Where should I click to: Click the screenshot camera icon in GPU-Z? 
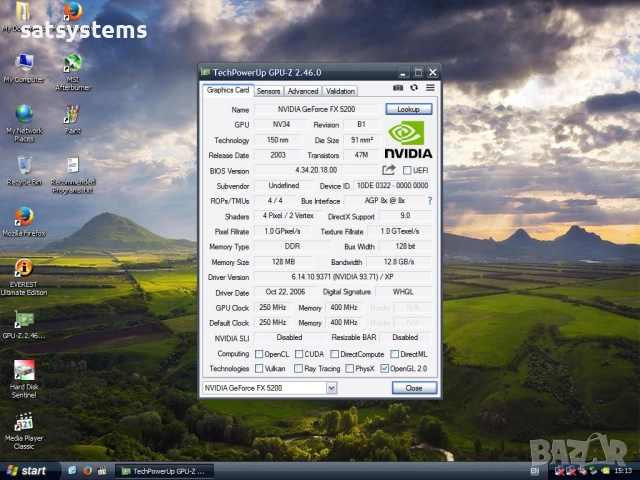coord(398,90)
